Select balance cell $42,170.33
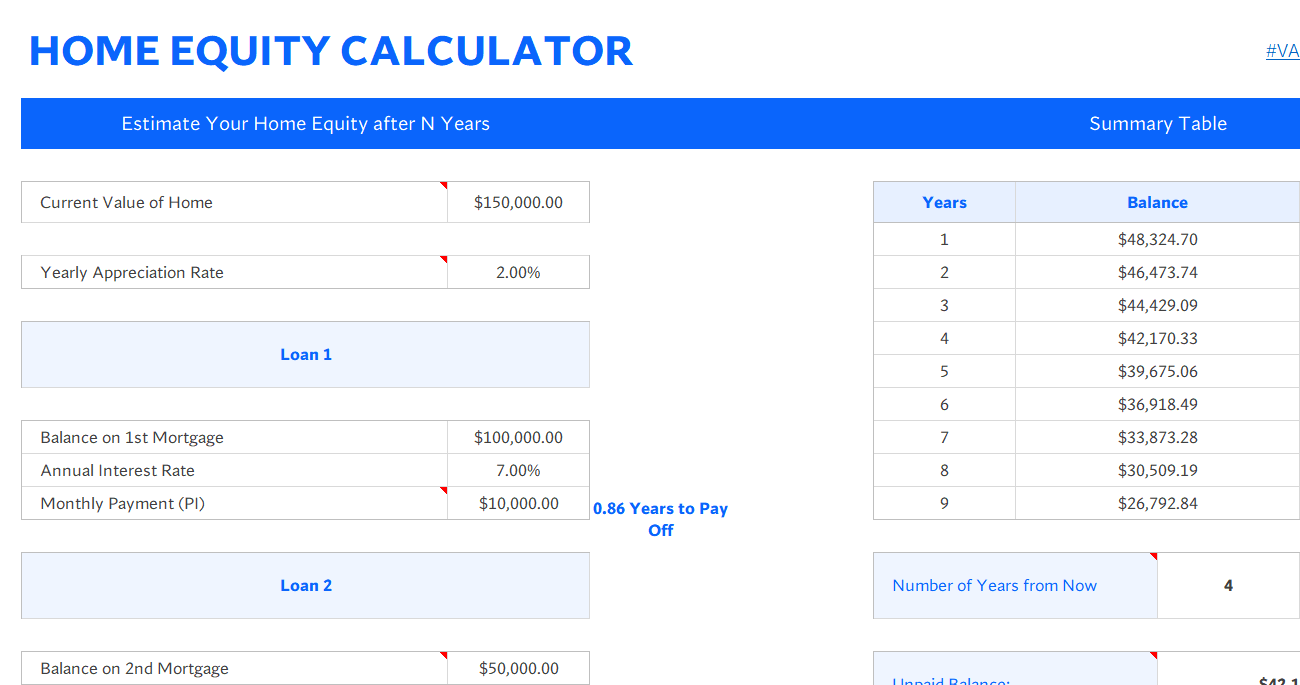 (1157, 338)
